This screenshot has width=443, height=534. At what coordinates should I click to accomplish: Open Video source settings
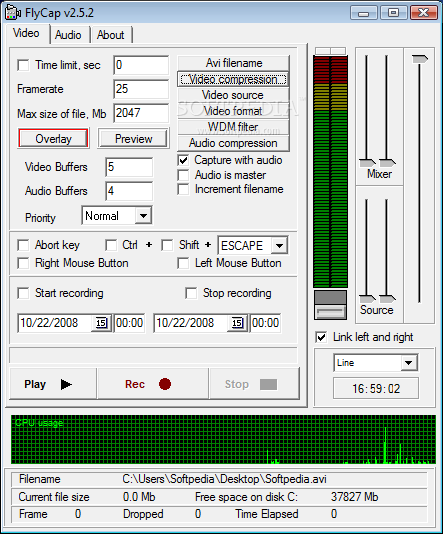click(x=234, y=95)
